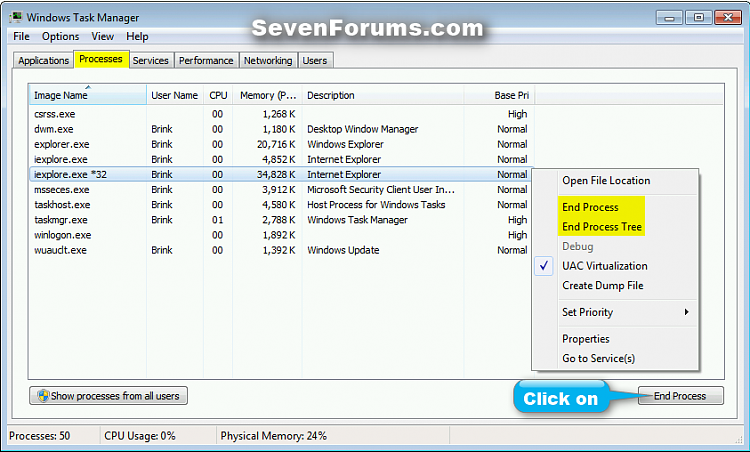Click Physical Memory: 24% in status bar

pos(273,436)
